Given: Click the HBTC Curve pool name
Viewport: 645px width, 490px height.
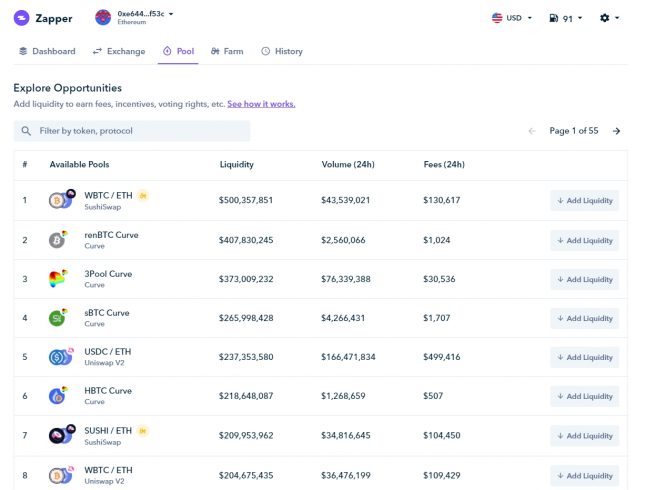Looking at the screenshot, I should click(108, 391).
